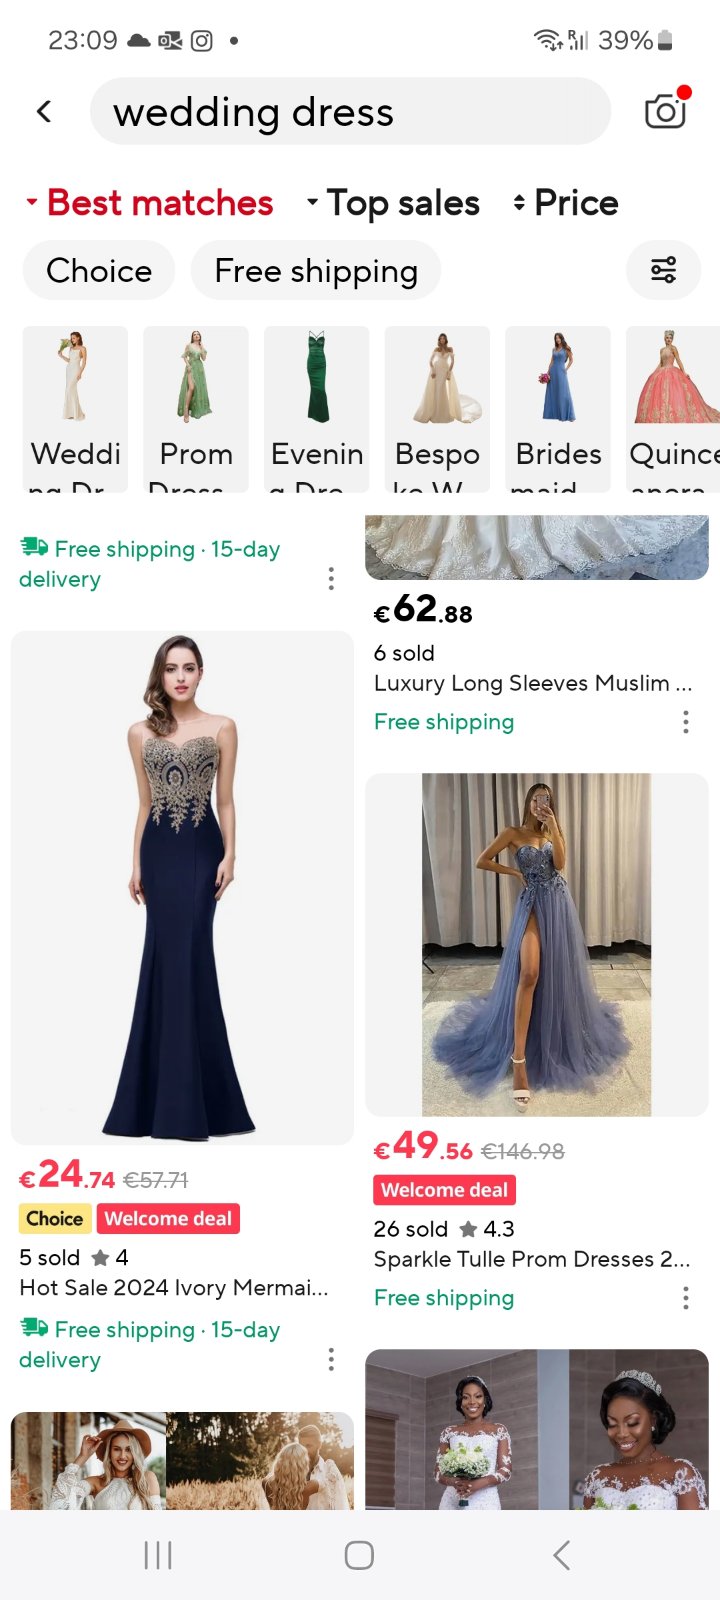This screenshot has width=720, height=1600.
Task: Expand the Best matches sort dropdown
Action: click(x=150, y=203)
